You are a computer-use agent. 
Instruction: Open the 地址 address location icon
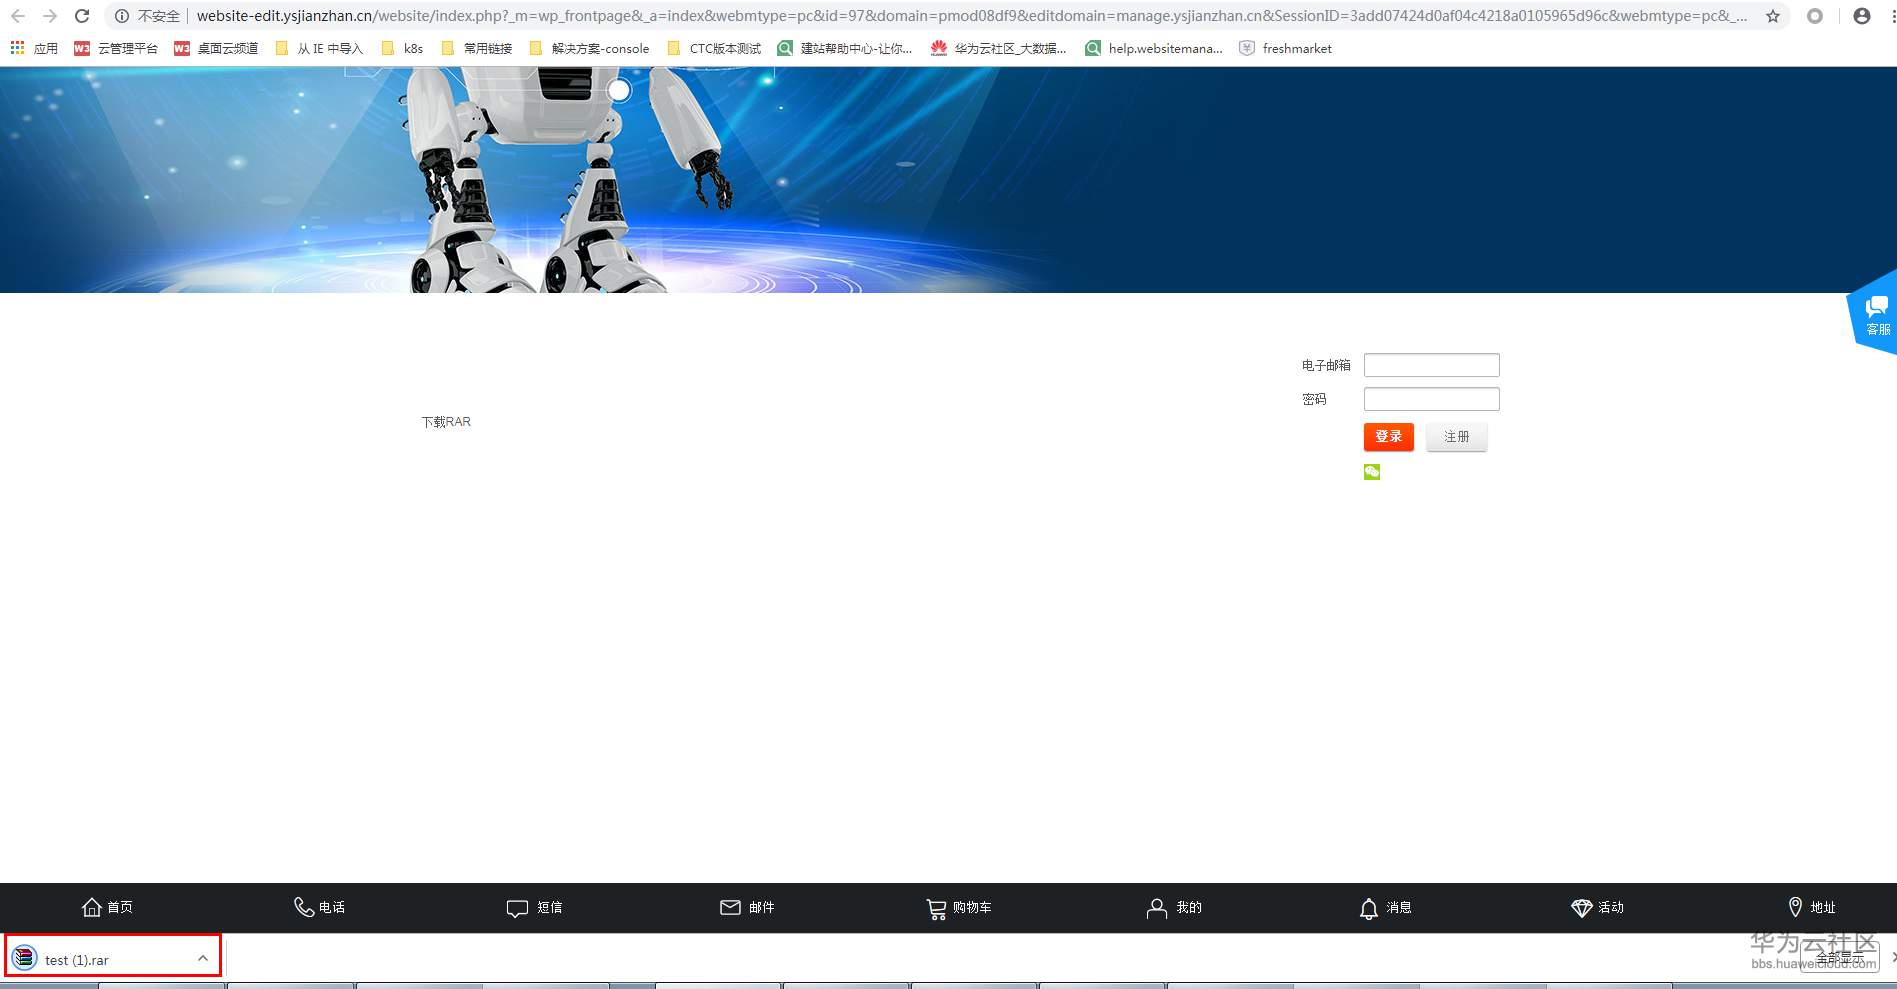(x=1810, y=907)
